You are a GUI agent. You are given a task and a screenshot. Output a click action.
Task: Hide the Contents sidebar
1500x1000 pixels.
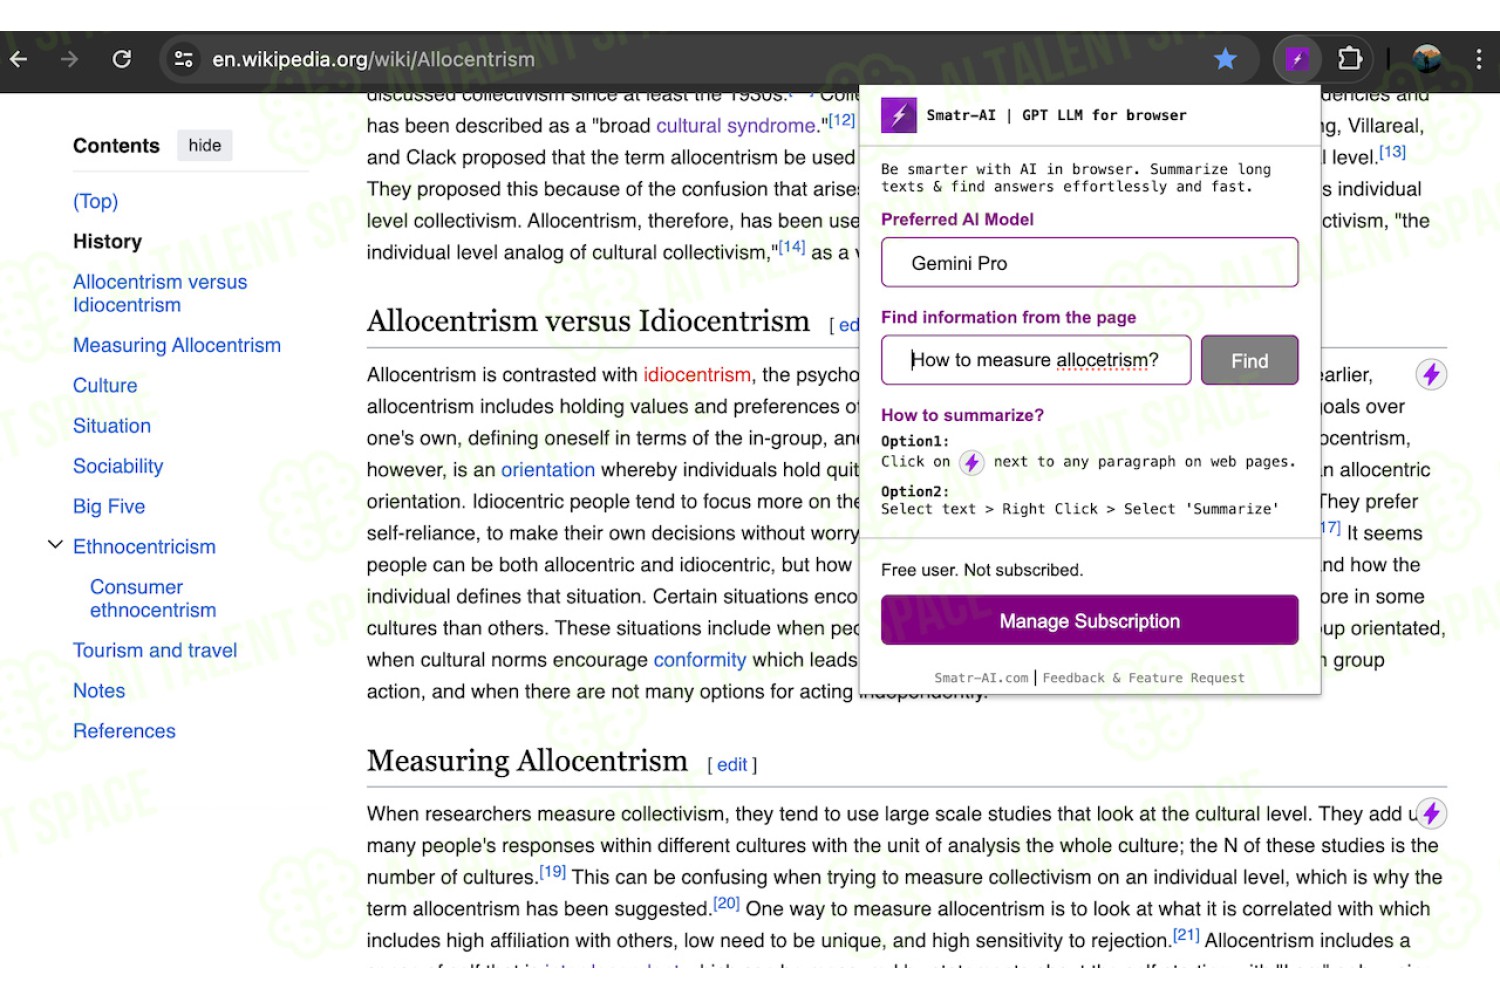point(204,145)
